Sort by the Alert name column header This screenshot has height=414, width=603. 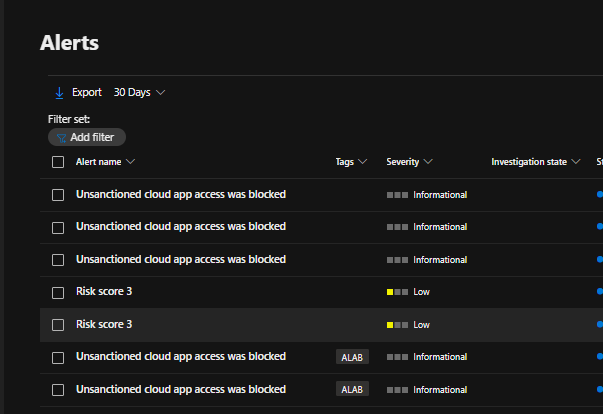tap(99, 162)
